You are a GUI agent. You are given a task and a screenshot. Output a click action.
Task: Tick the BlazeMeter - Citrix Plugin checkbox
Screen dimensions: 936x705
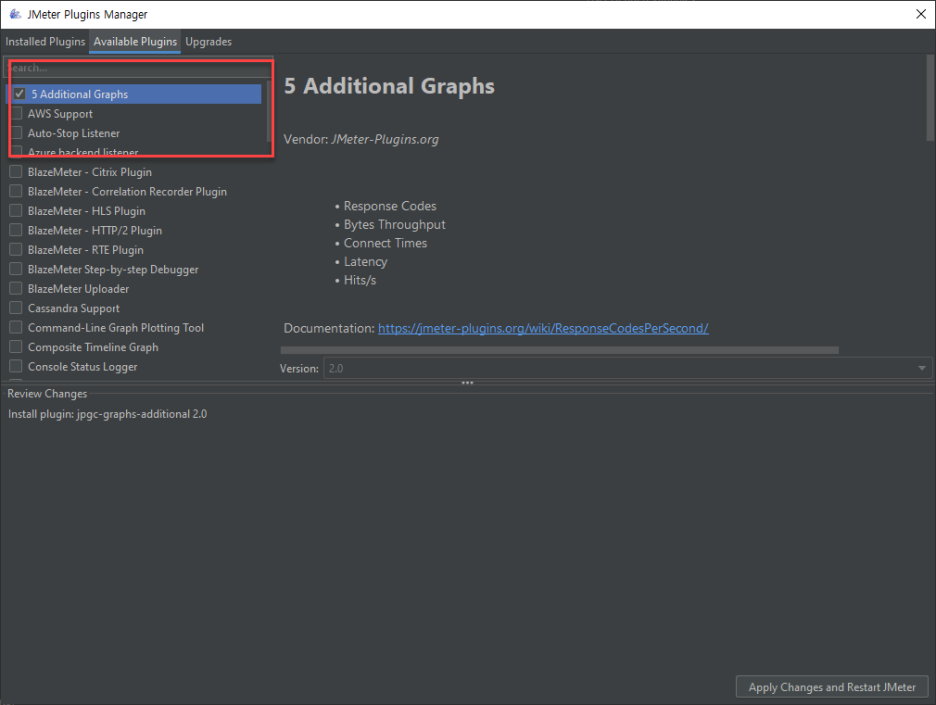(16, 172)
